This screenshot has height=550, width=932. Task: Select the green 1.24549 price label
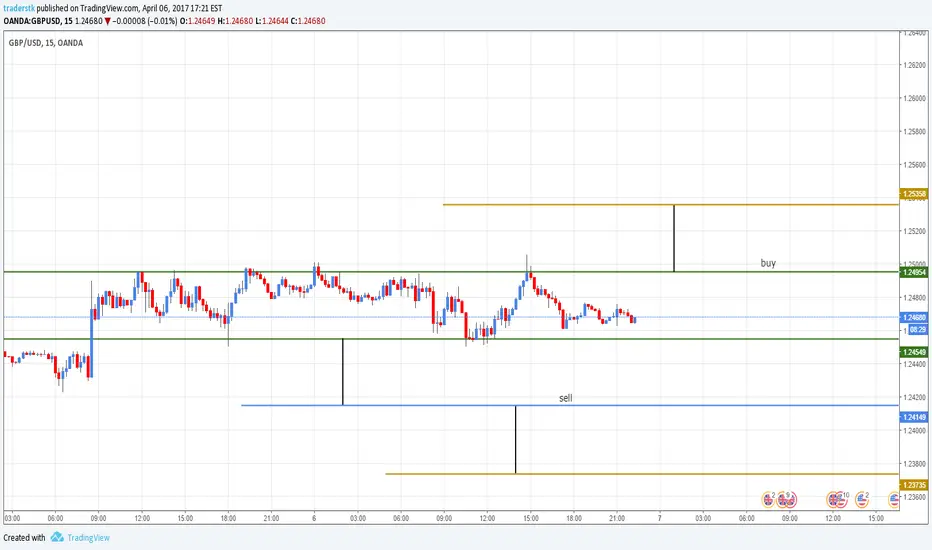tap(915, 352)
